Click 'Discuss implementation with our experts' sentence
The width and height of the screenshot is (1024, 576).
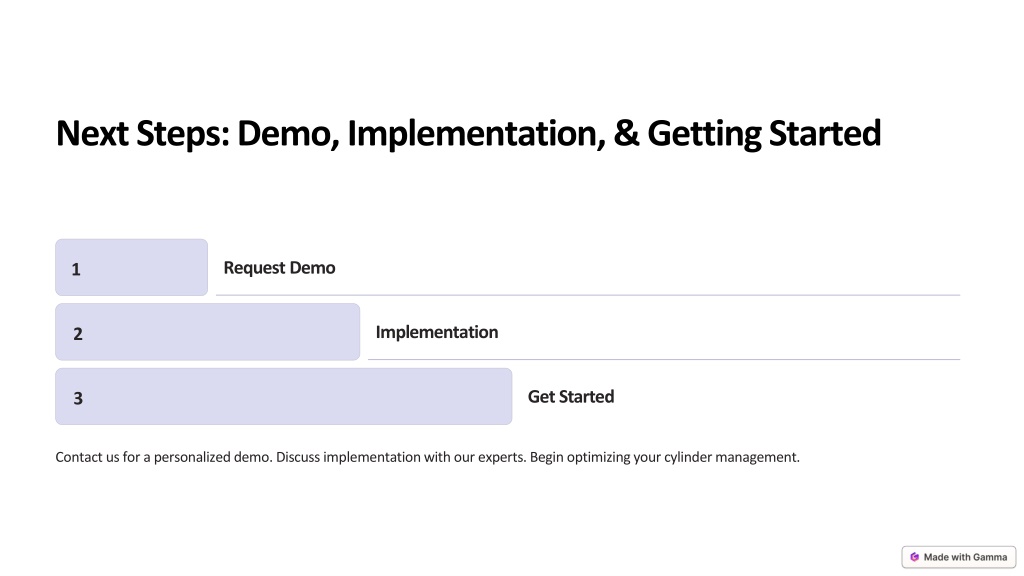[x=401, y=457]
